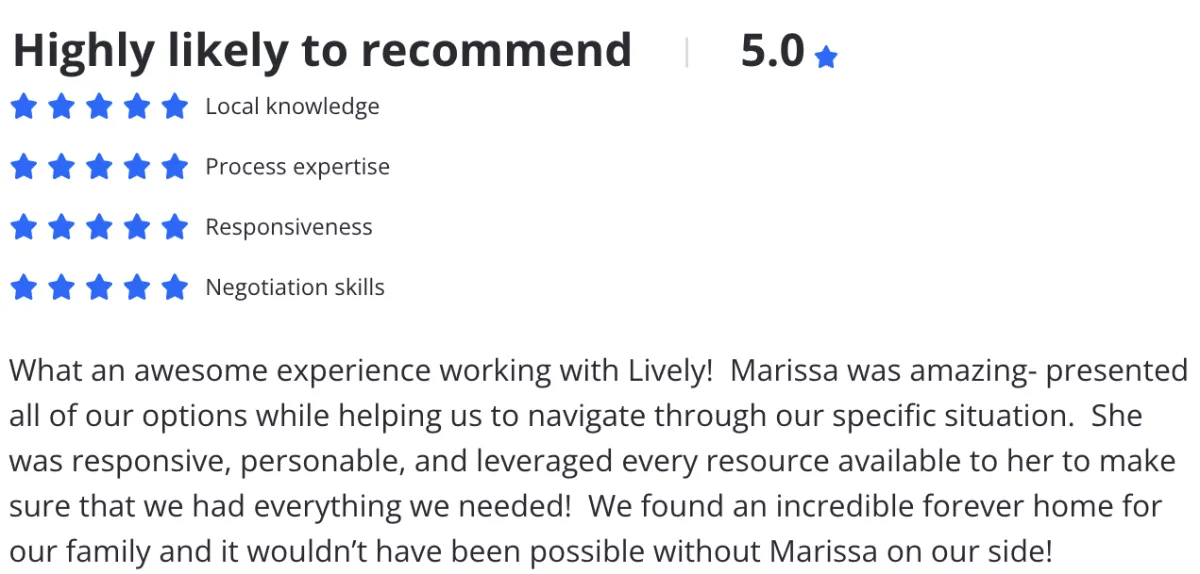1200x574 pixels.
Task: Click the first star of Process expertise
Action: click(x=23, y=166)
